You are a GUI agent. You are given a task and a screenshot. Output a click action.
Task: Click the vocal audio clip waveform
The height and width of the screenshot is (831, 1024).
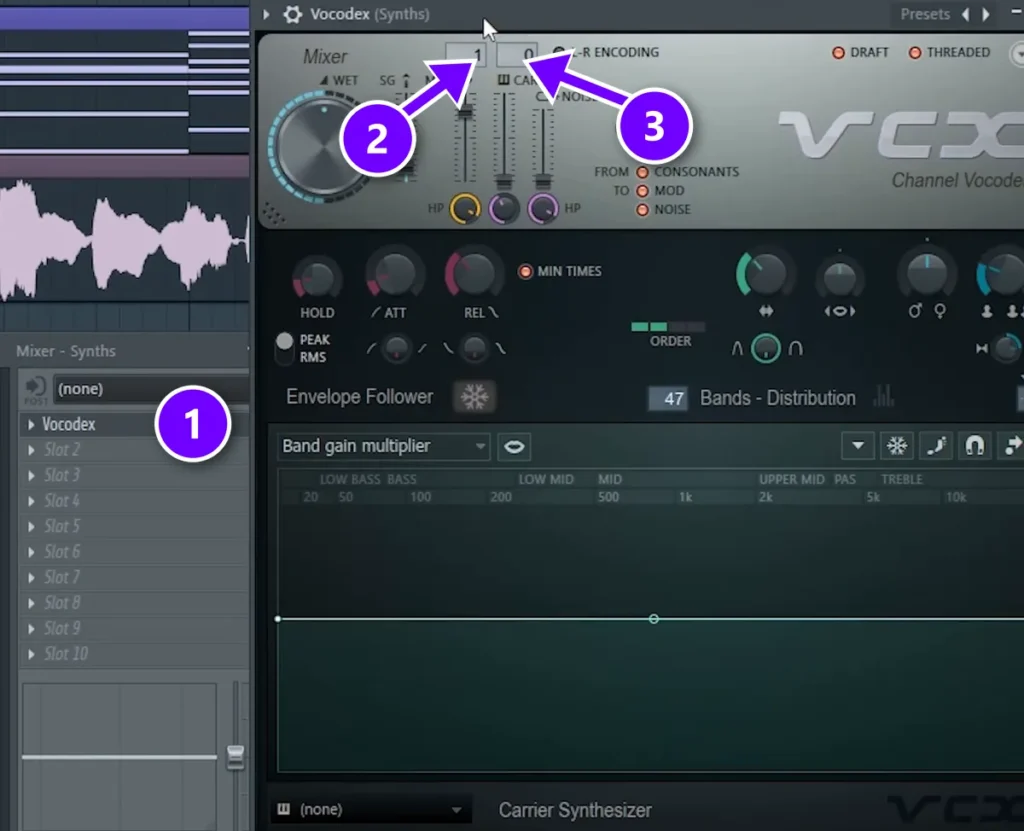(124, 242)
